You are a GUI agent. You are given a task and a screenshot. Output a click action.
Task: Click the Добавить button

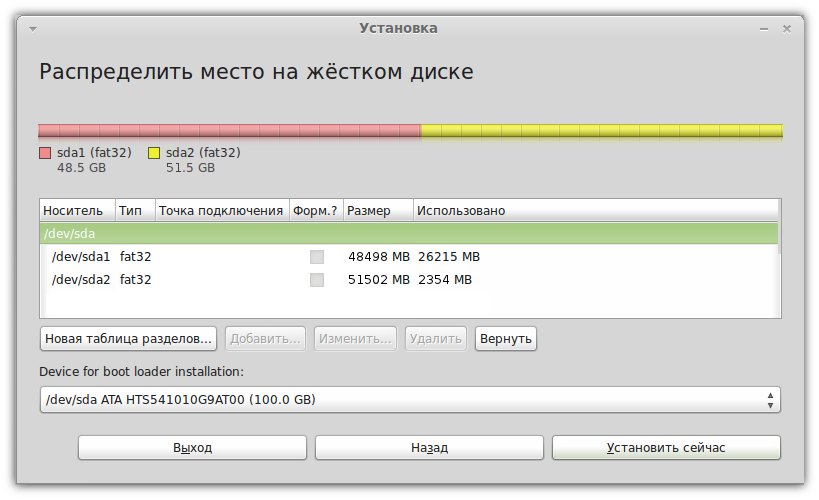(265, 339)
